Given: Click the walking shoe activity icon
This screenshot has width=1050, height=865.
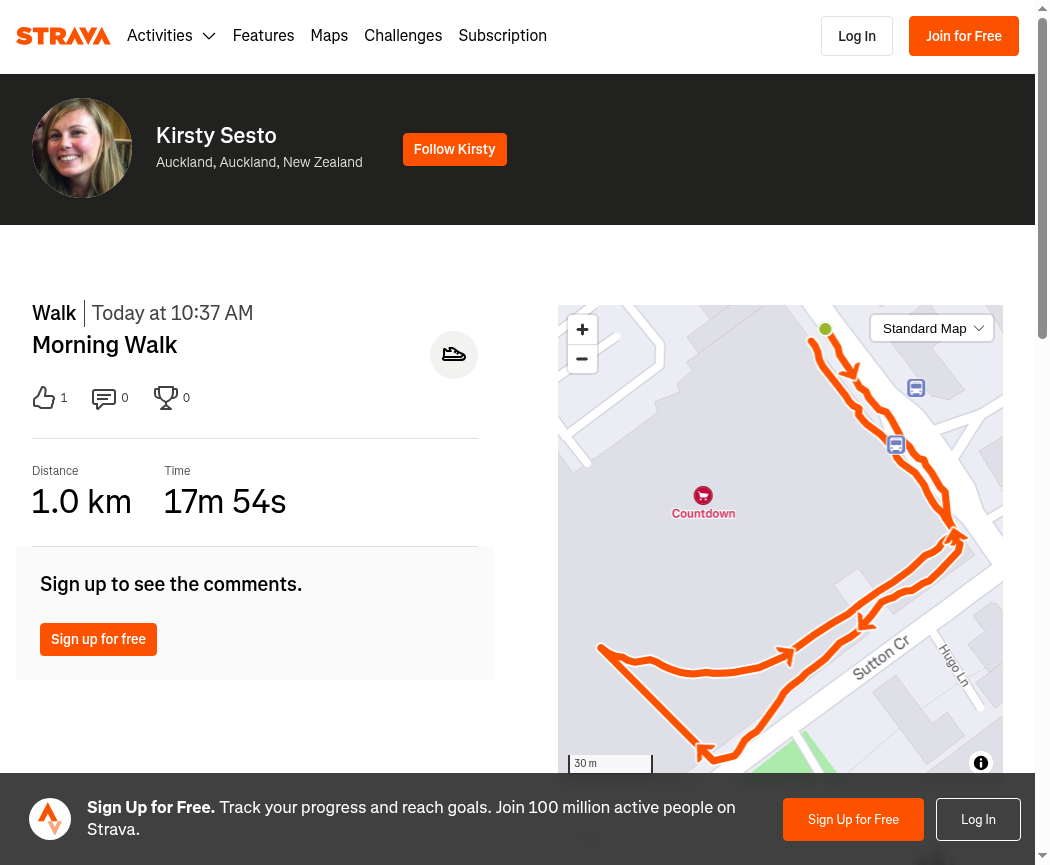Looking at the screenshot, I should click(x=454, y=354).
